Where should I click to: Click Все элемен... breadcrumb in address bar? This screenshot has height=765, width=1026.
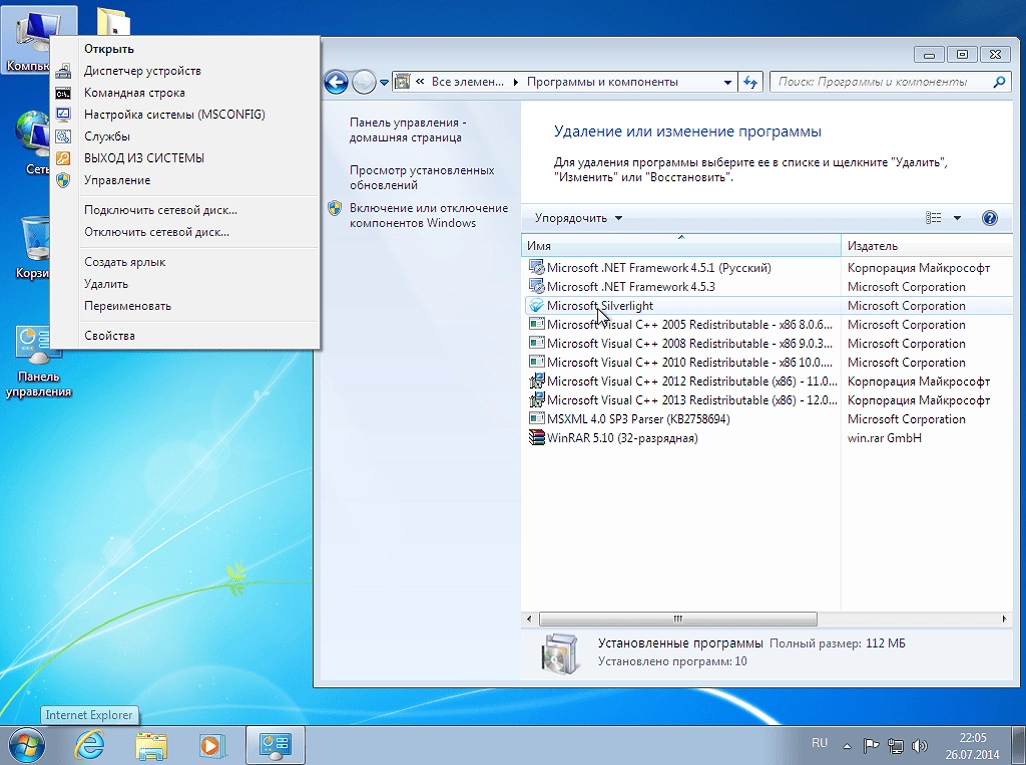(468, 82)
